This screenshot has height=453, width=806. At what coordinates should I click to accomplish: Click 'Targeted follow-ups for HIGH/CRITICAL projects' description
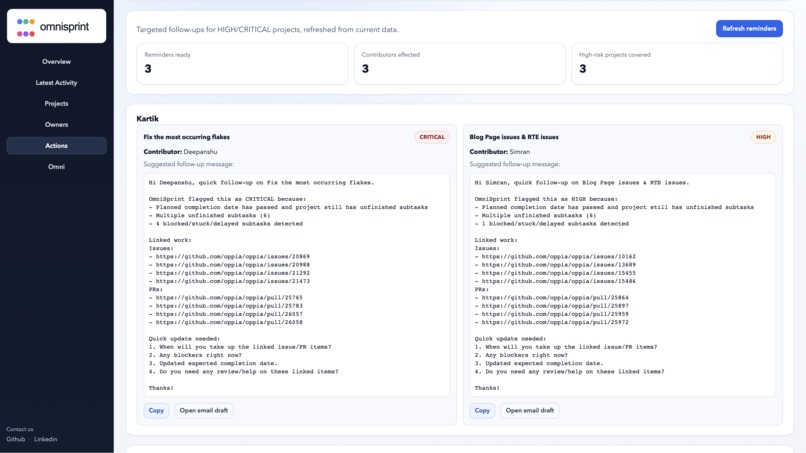(267, 30)
